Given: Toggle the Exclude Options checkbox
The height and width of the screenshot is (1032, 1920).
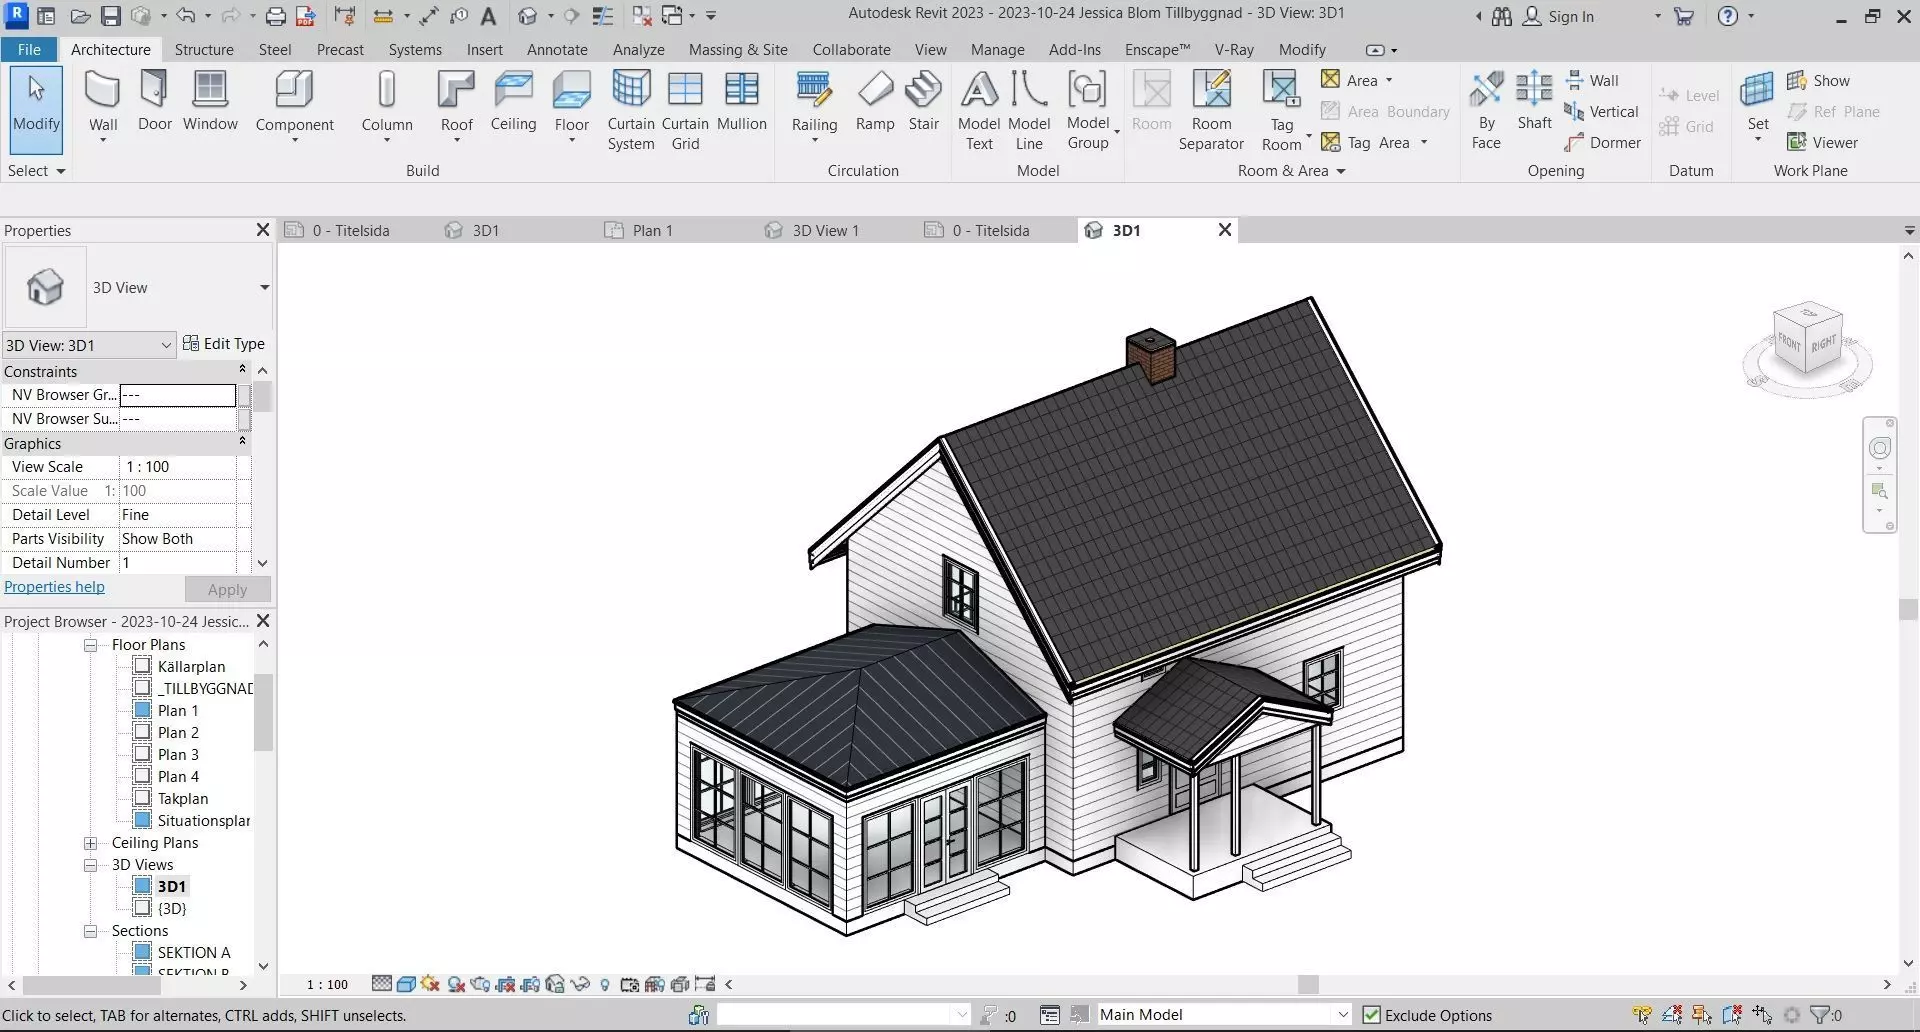Looking at the screenshot, I should [1372, 1015].
